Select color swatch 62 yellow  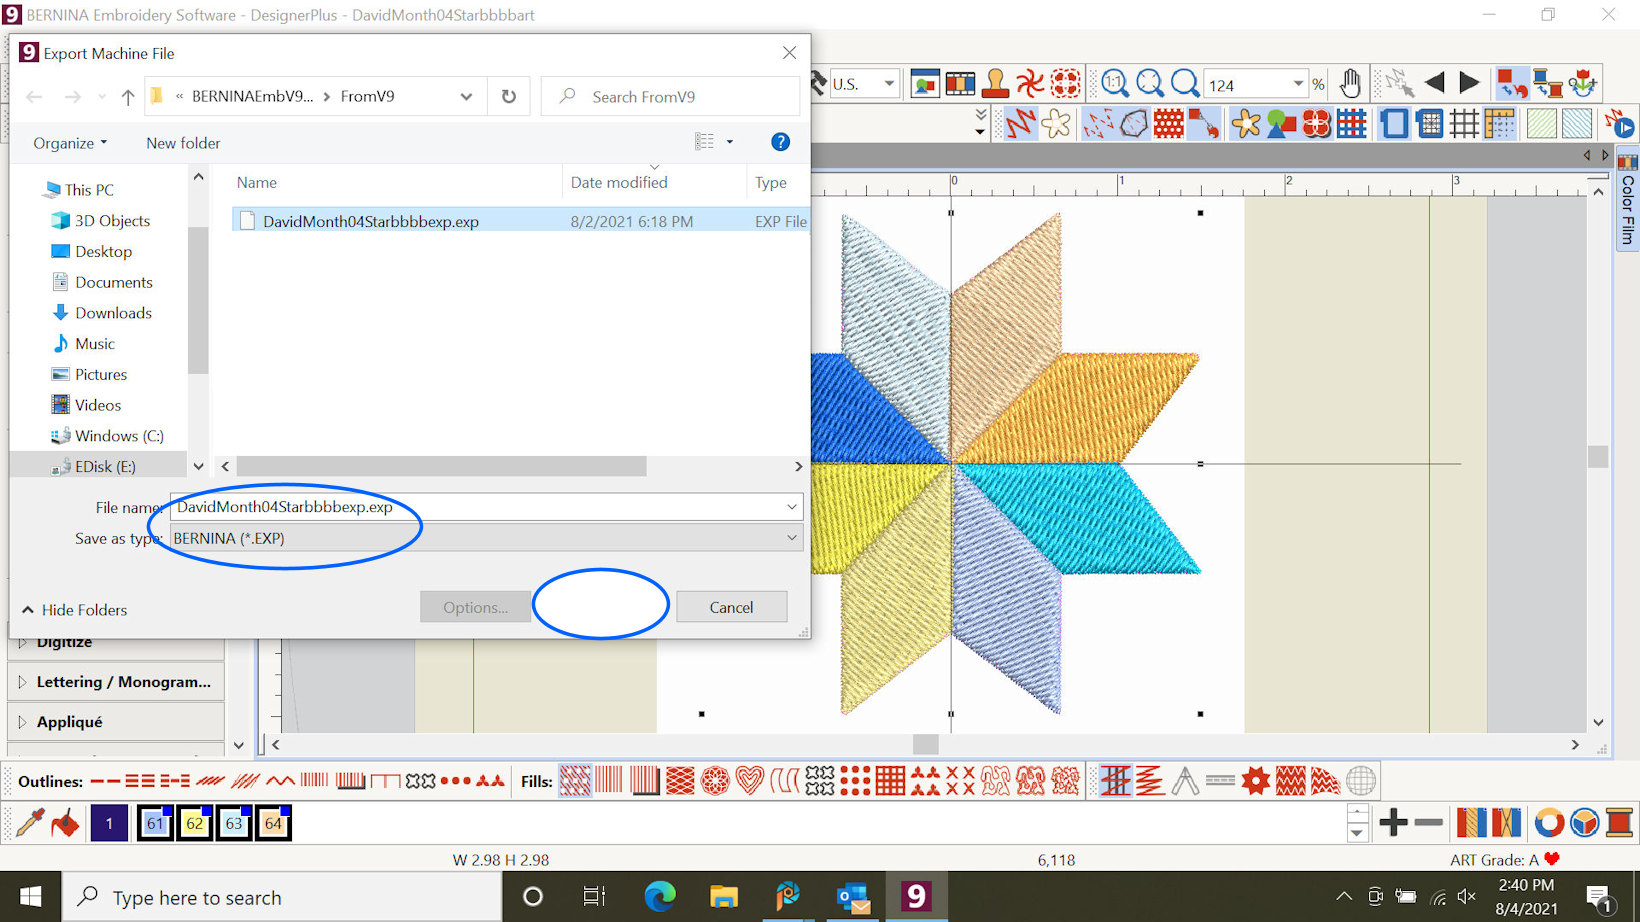(194, 823)
